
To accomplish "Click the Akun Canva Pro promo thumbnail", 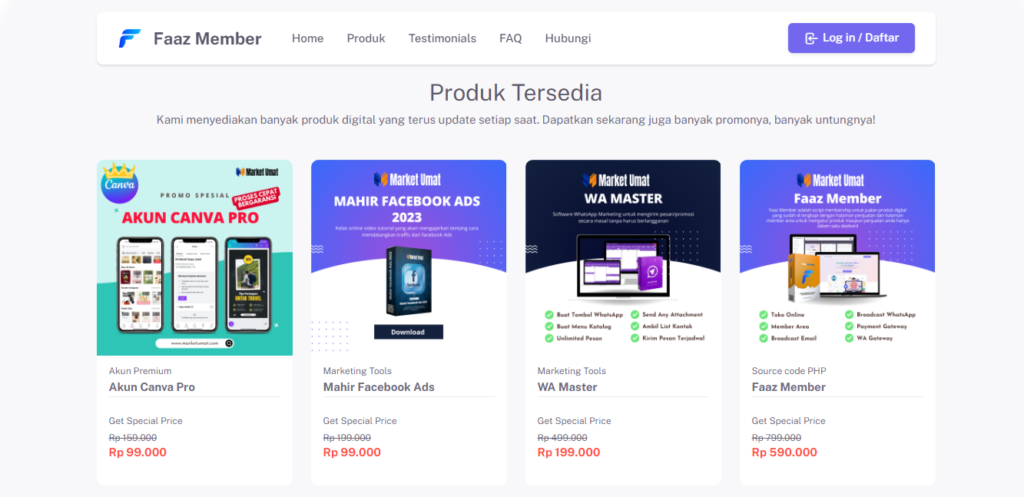I will point(195,258).
